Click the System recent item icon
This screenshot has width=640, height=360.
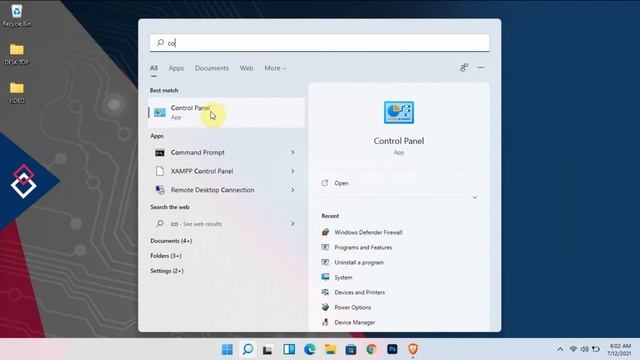(x=325, y=277)
